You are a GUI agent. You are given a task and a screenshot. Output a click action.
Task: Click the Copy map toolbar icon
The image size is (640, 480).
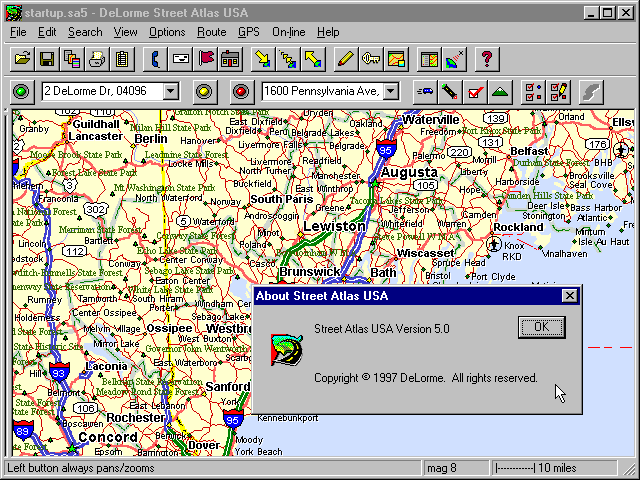tap(72, 60)
